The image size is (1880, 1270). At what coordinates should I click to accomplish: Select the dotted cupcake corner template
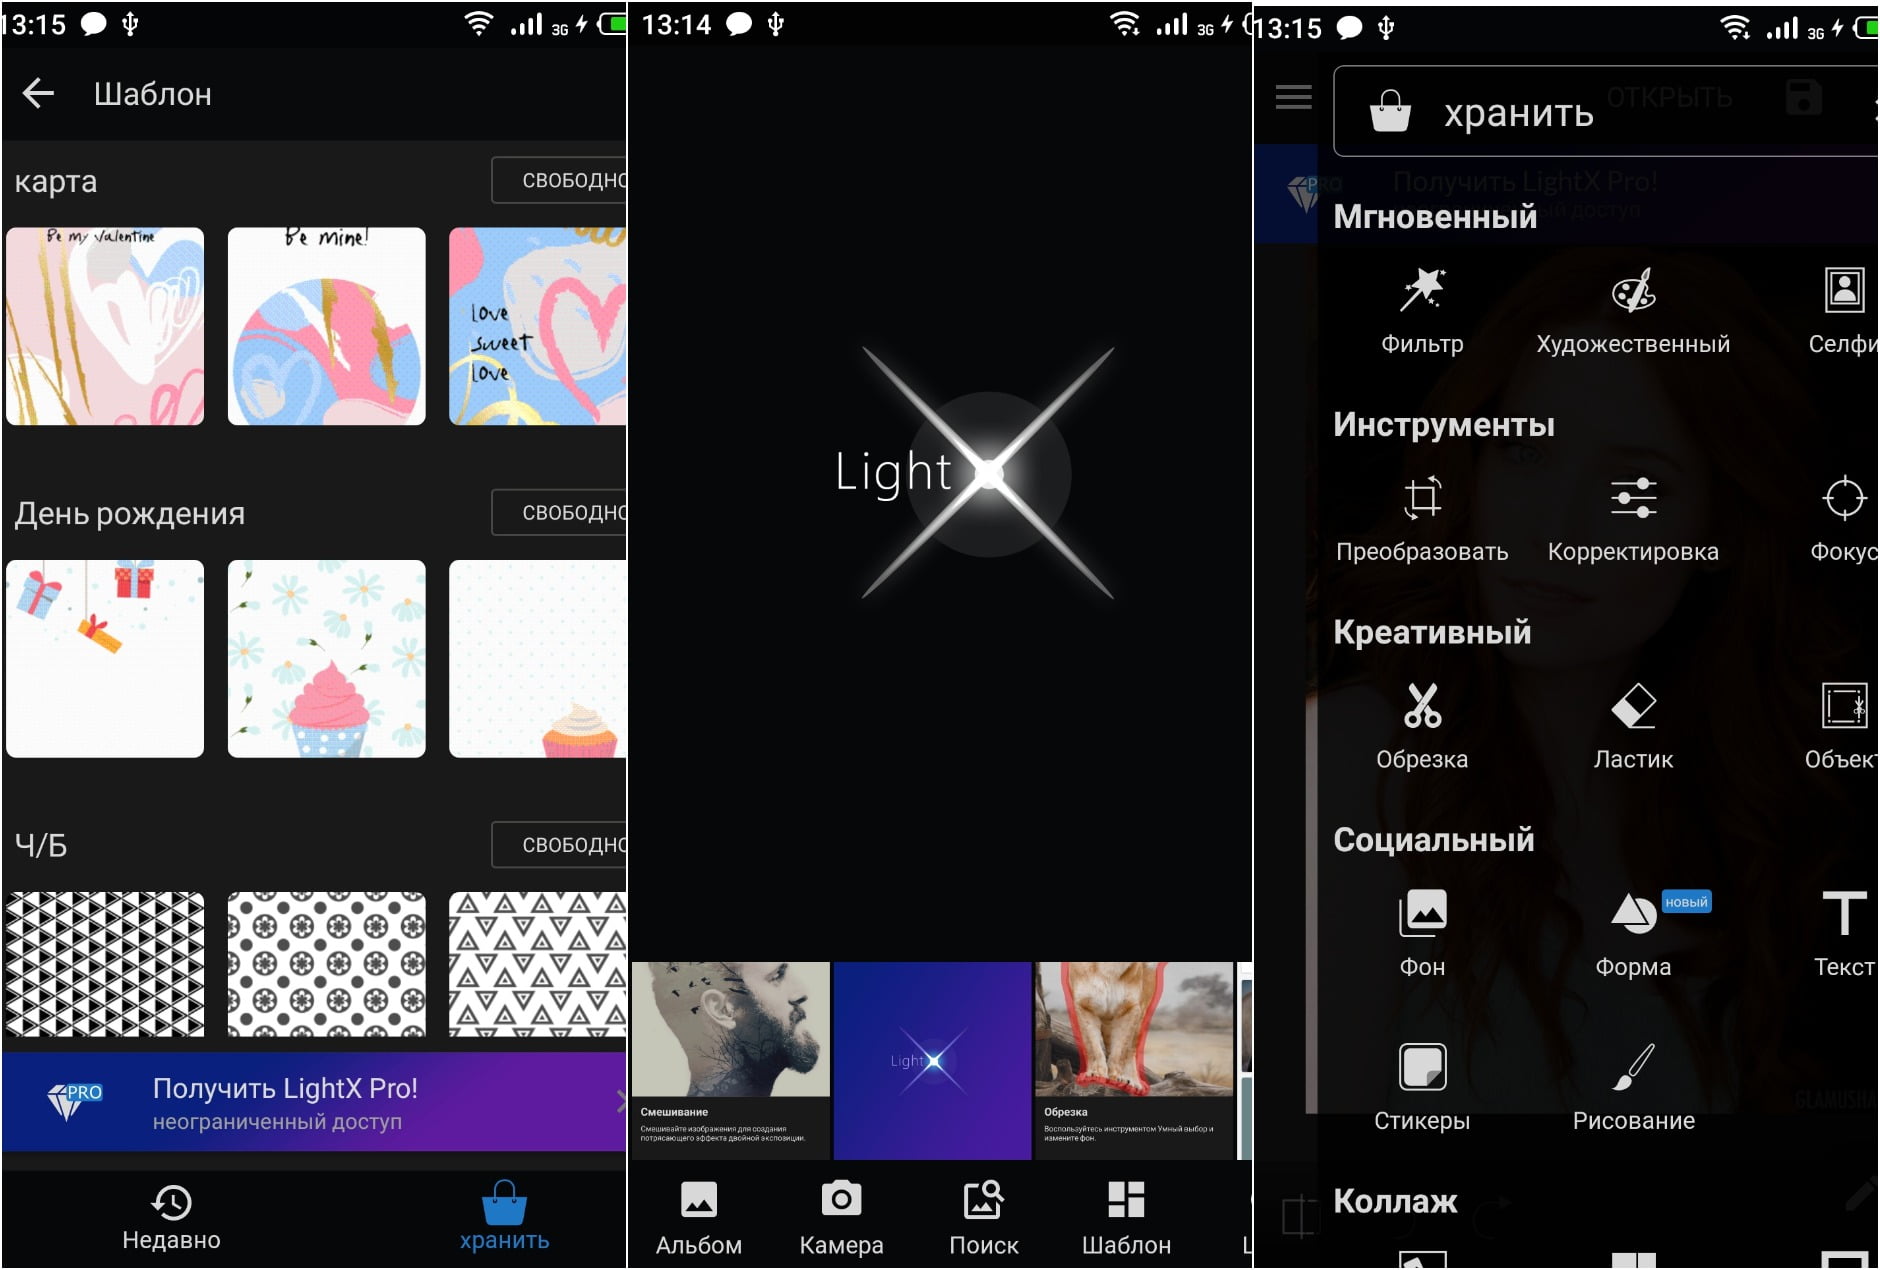[x=538, y=658]
